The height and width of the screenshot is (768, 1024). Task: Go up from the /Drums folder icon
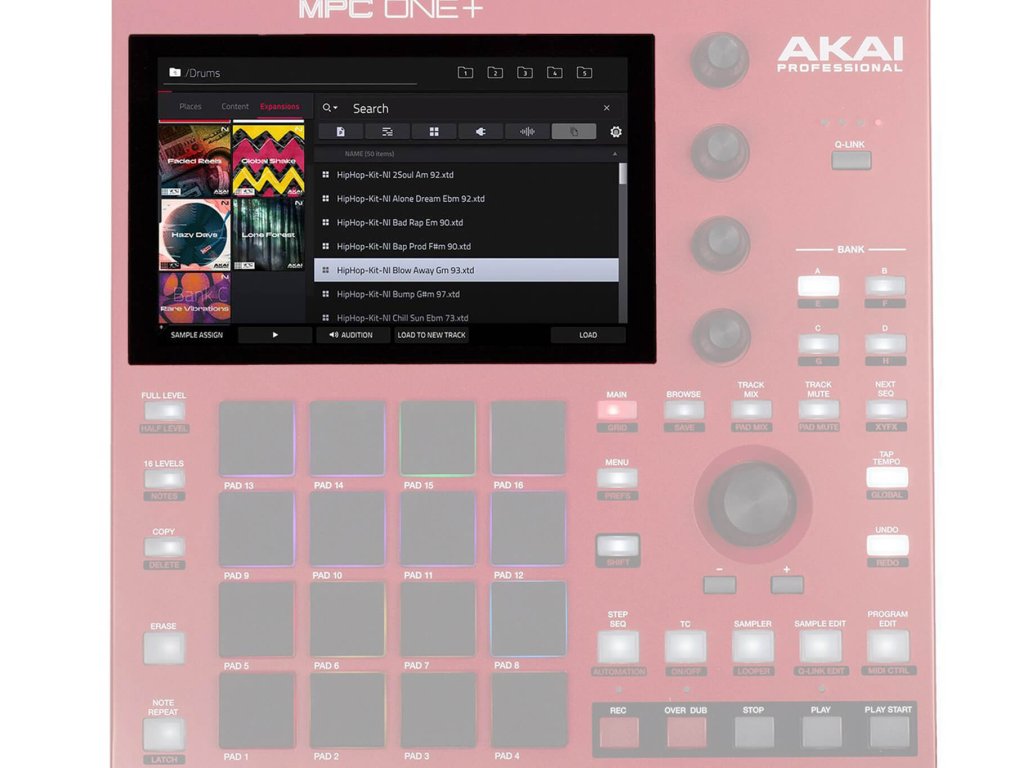point(175,72)
